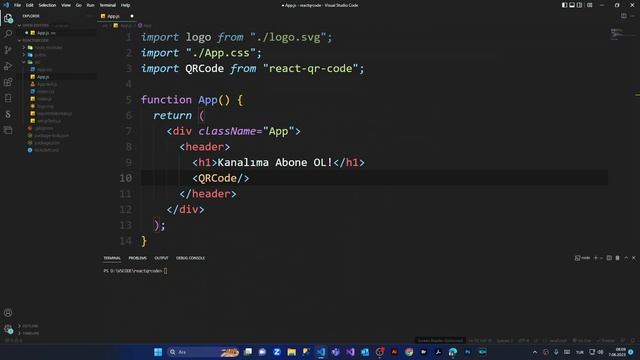
Task: Open the Go menu
Action: click(x=79, y=5)
